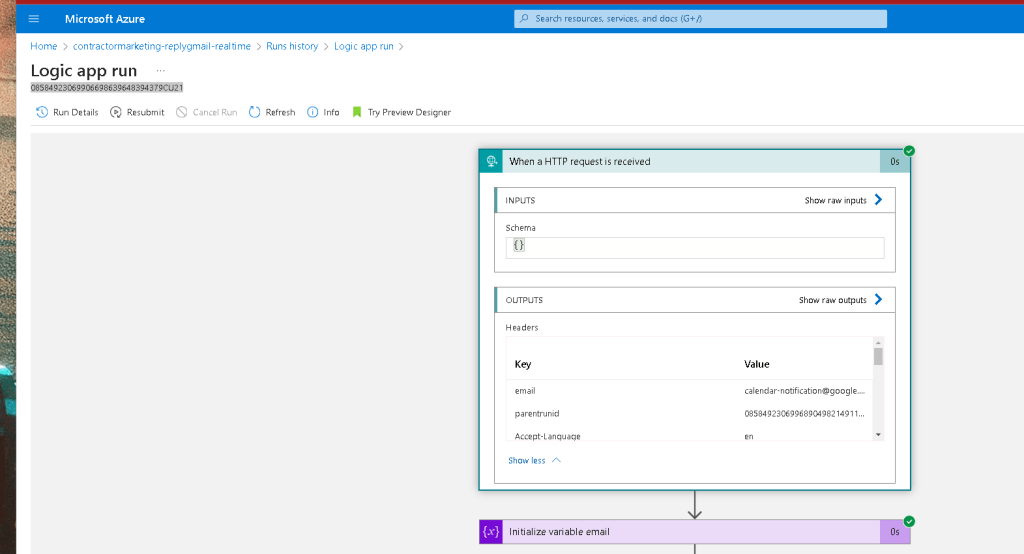Open Try Preview Designer
This screenshot has height=554, width=1024.
409,112
